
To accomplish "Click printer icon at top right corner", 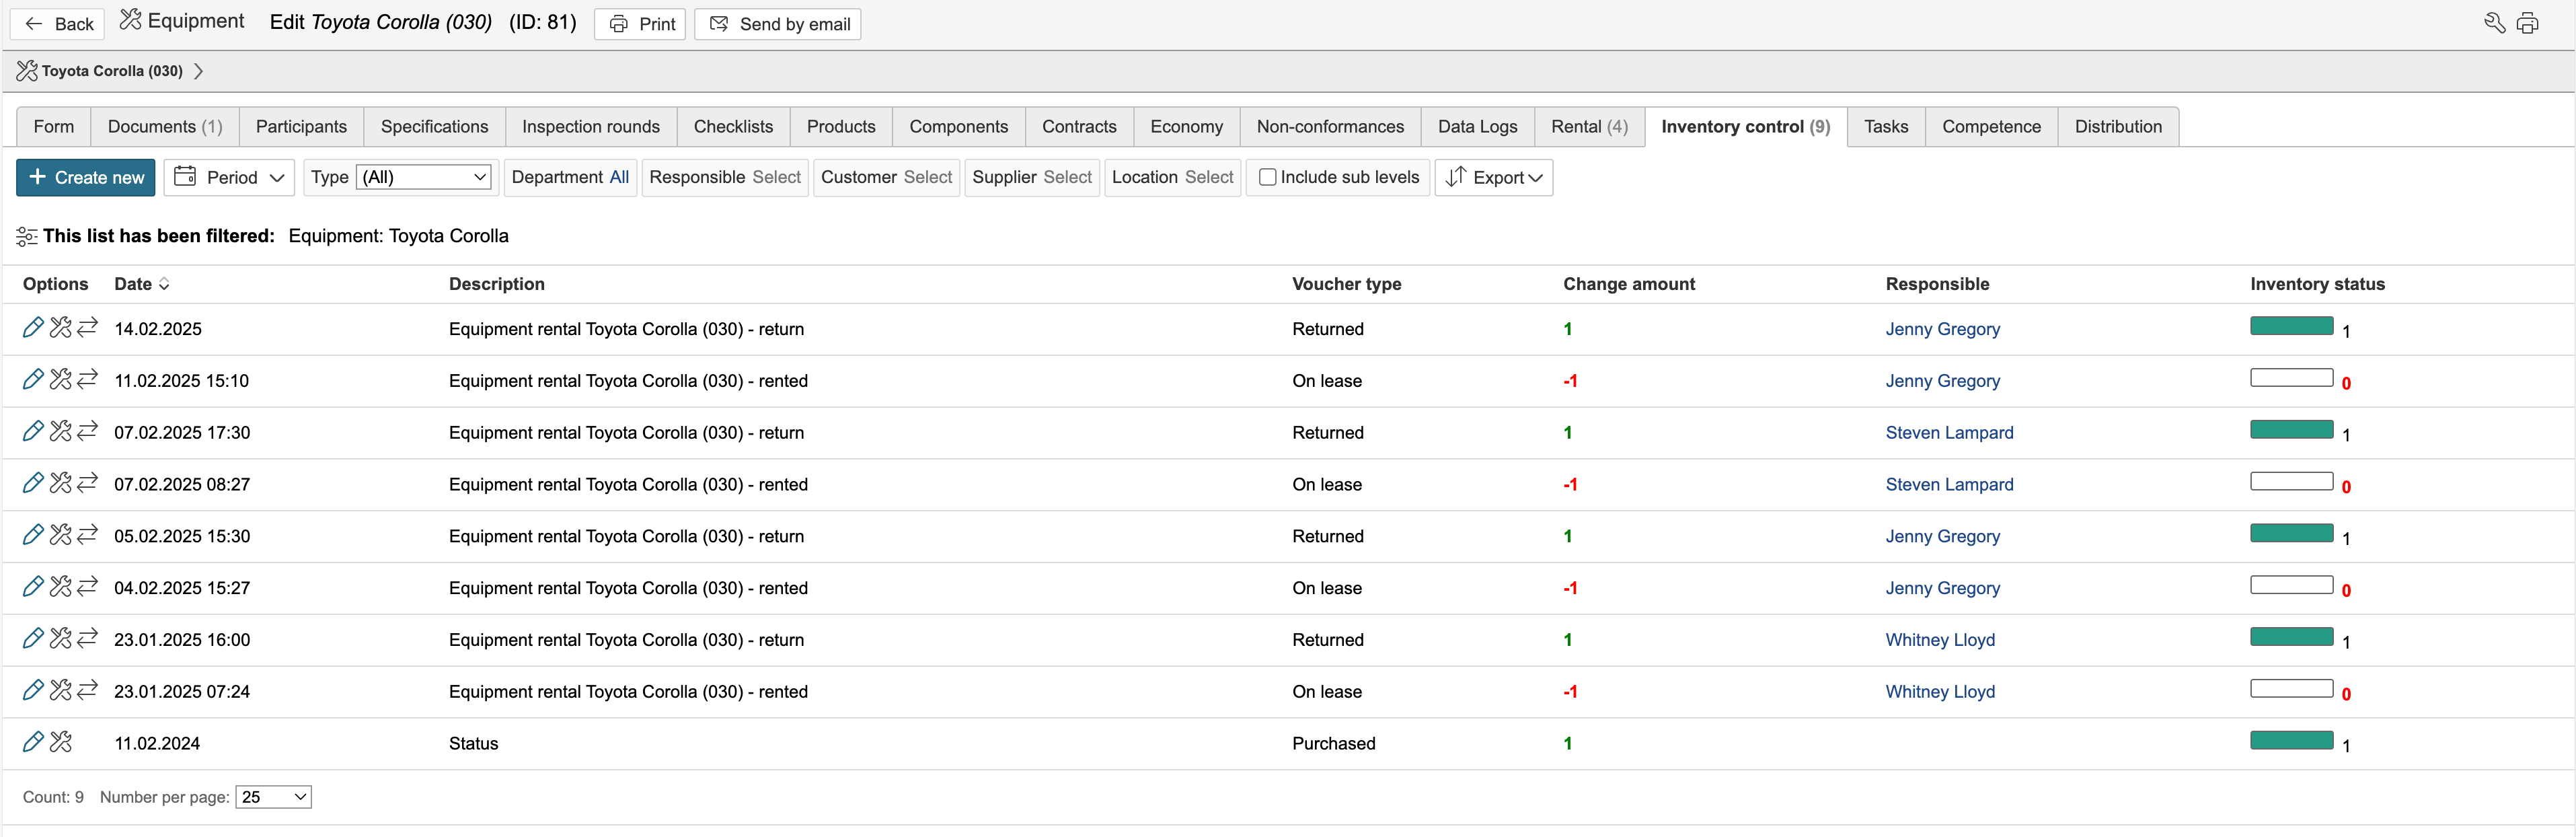I will click(x=2527, y=23).
